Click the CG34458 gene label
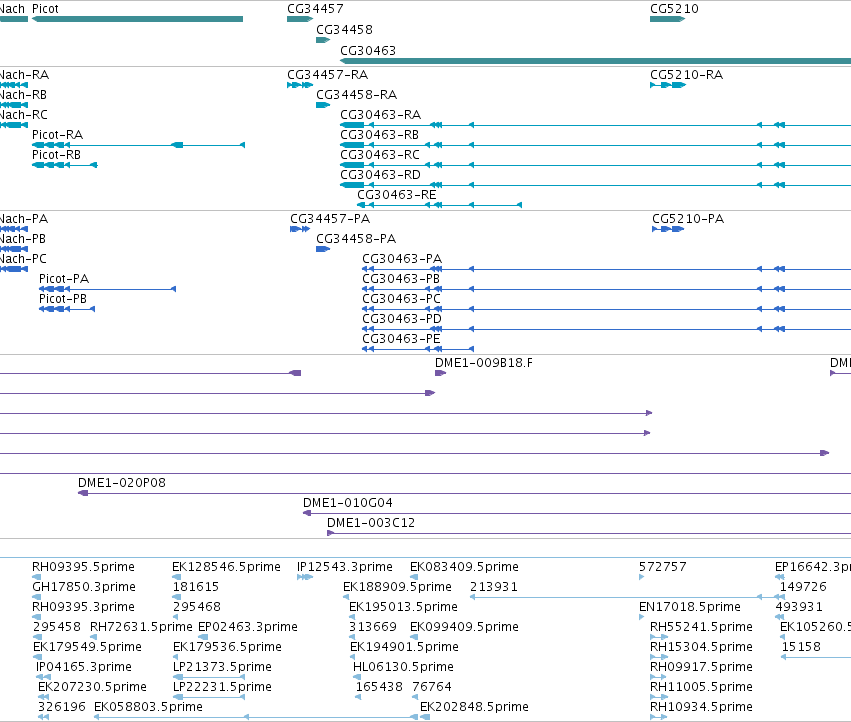Image resolution: width=851 pixels, height=722 pixels. point(344,30)
